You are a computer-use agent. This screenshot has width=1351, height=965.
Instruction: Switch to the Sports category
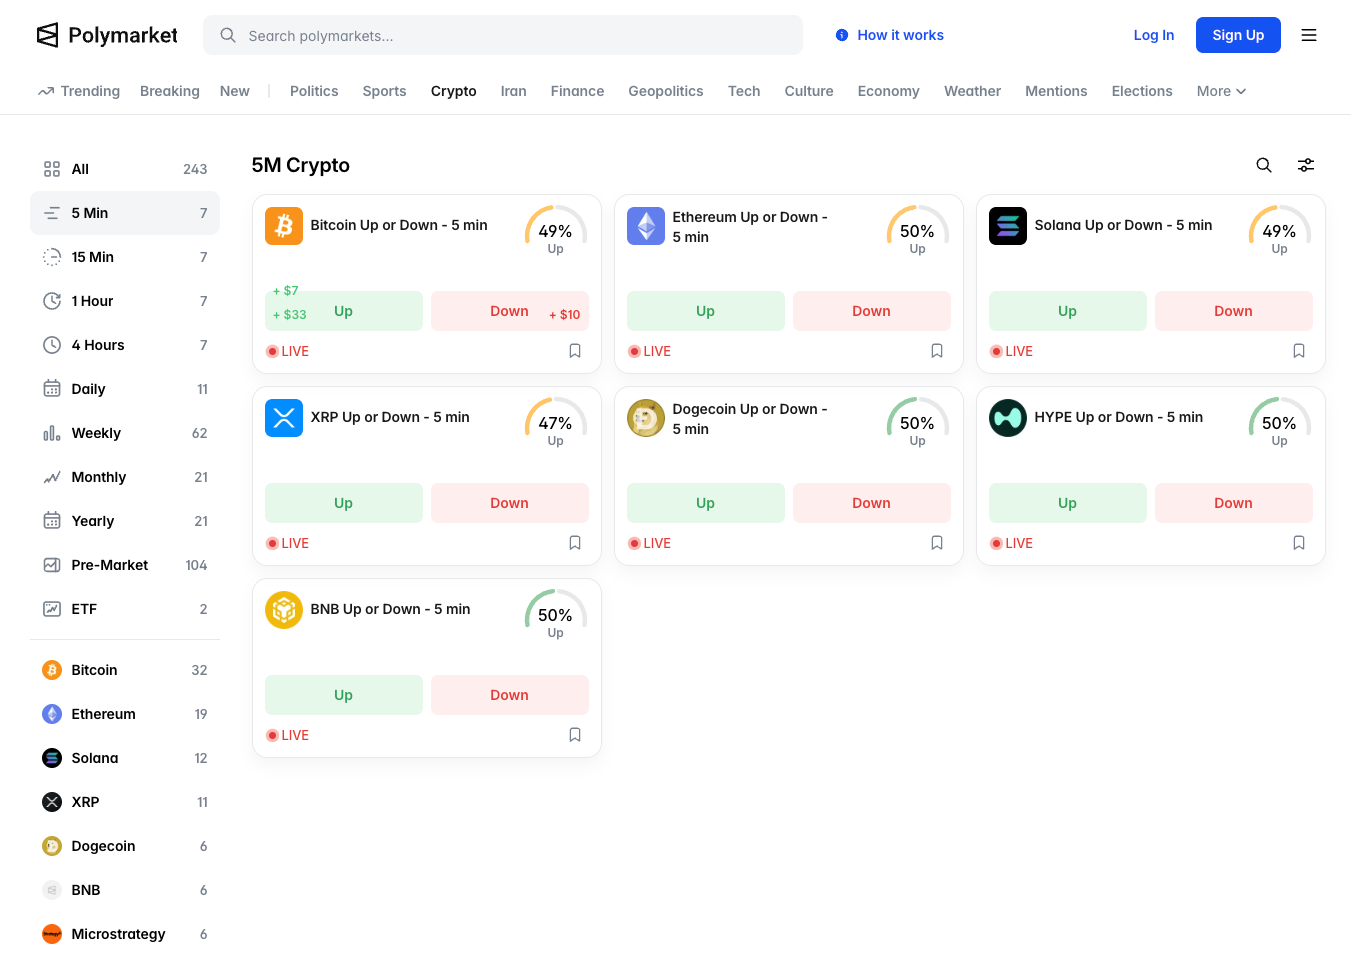coord(384,91)
